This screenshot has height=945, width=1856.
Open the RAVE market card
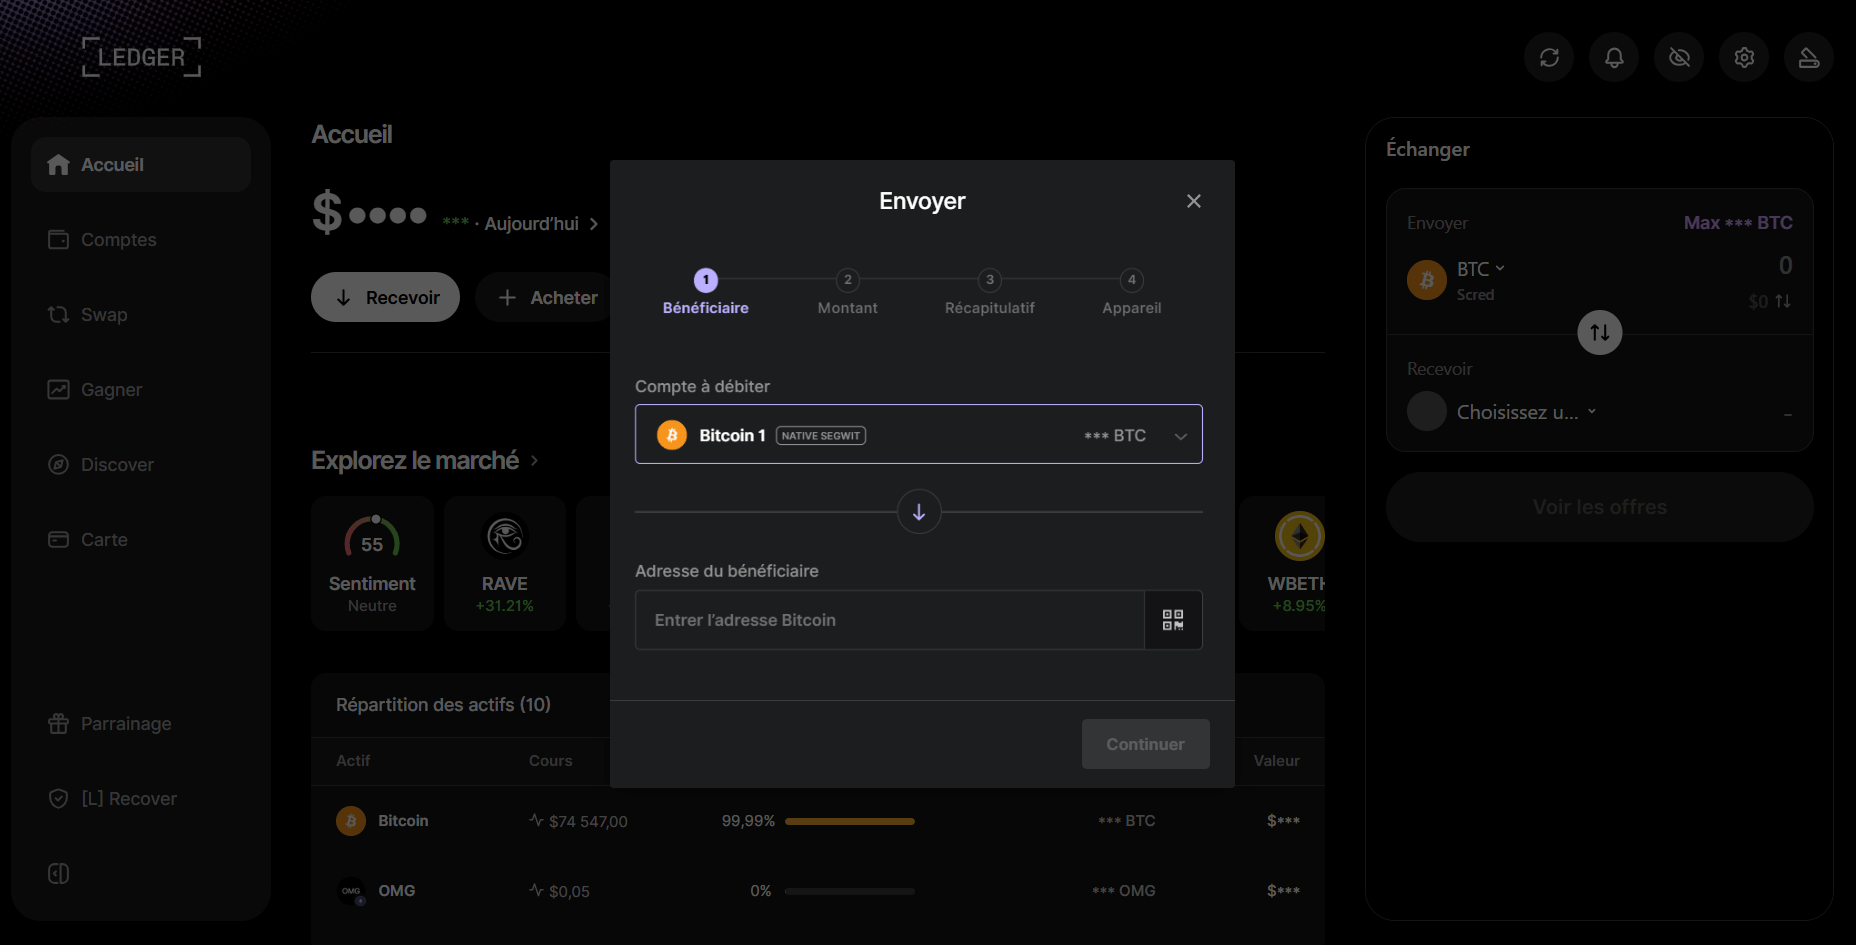(x=505, y=563)
